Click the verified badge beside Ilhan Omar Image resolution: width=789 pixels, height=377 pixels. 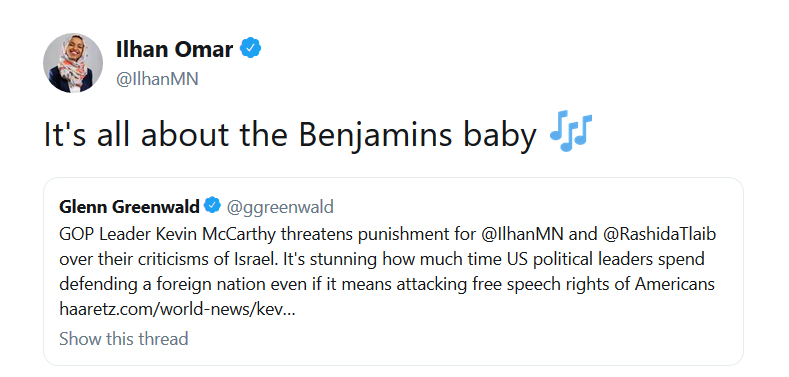(250, 49)
